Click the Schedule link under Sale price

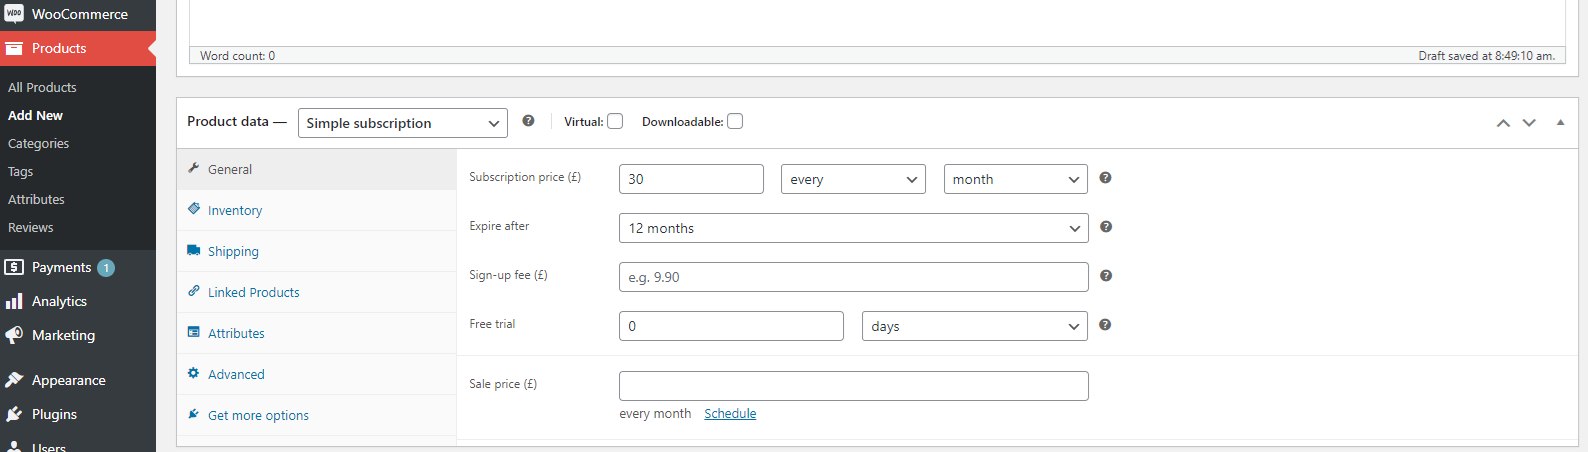pyautogui.click(x=730, y=413)
